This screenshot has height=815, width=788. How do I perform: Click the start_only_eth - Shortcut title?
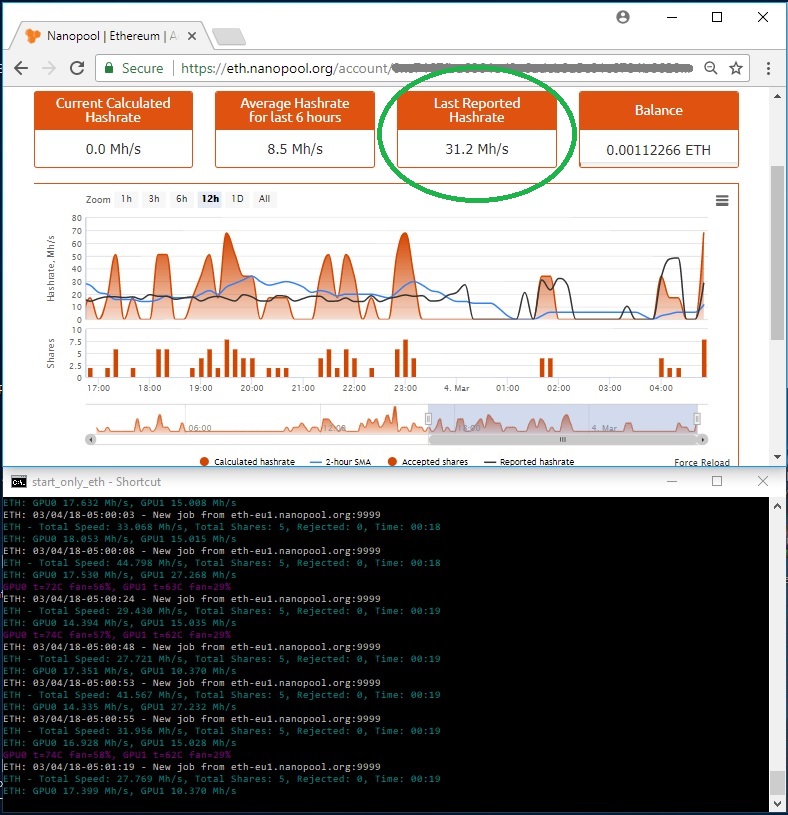click(x=97, y=482)
